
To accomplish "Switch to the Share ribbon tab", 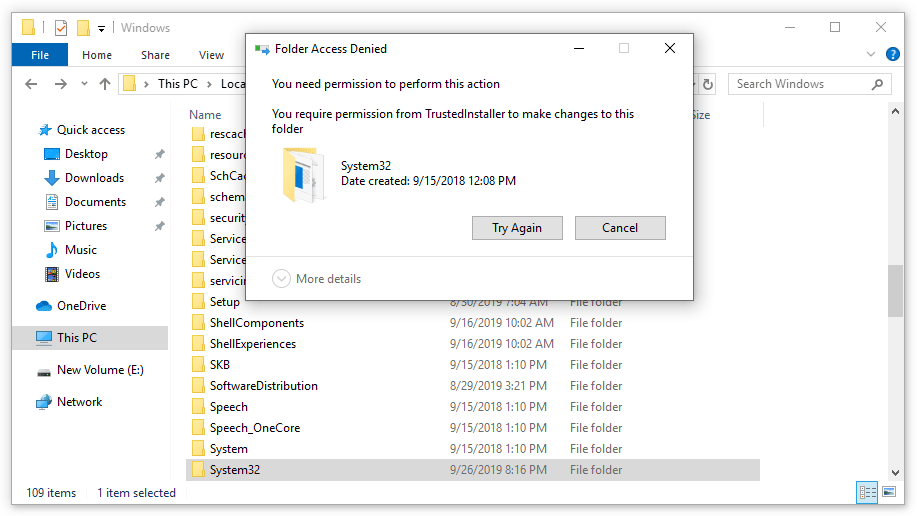I will [155, 55].
